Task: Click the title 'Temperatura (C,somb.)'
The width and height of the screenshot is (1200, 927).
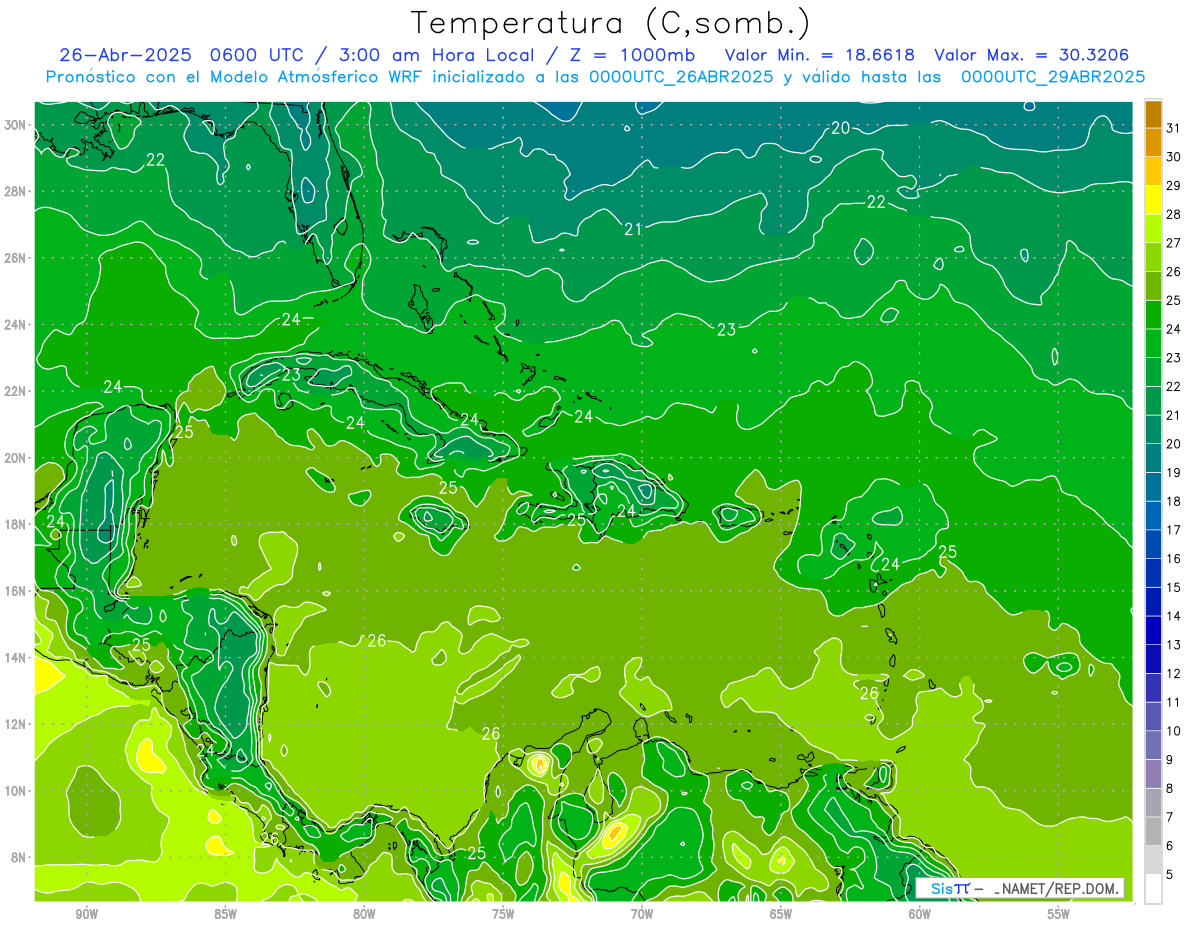Action: click(x=610, y=24)
